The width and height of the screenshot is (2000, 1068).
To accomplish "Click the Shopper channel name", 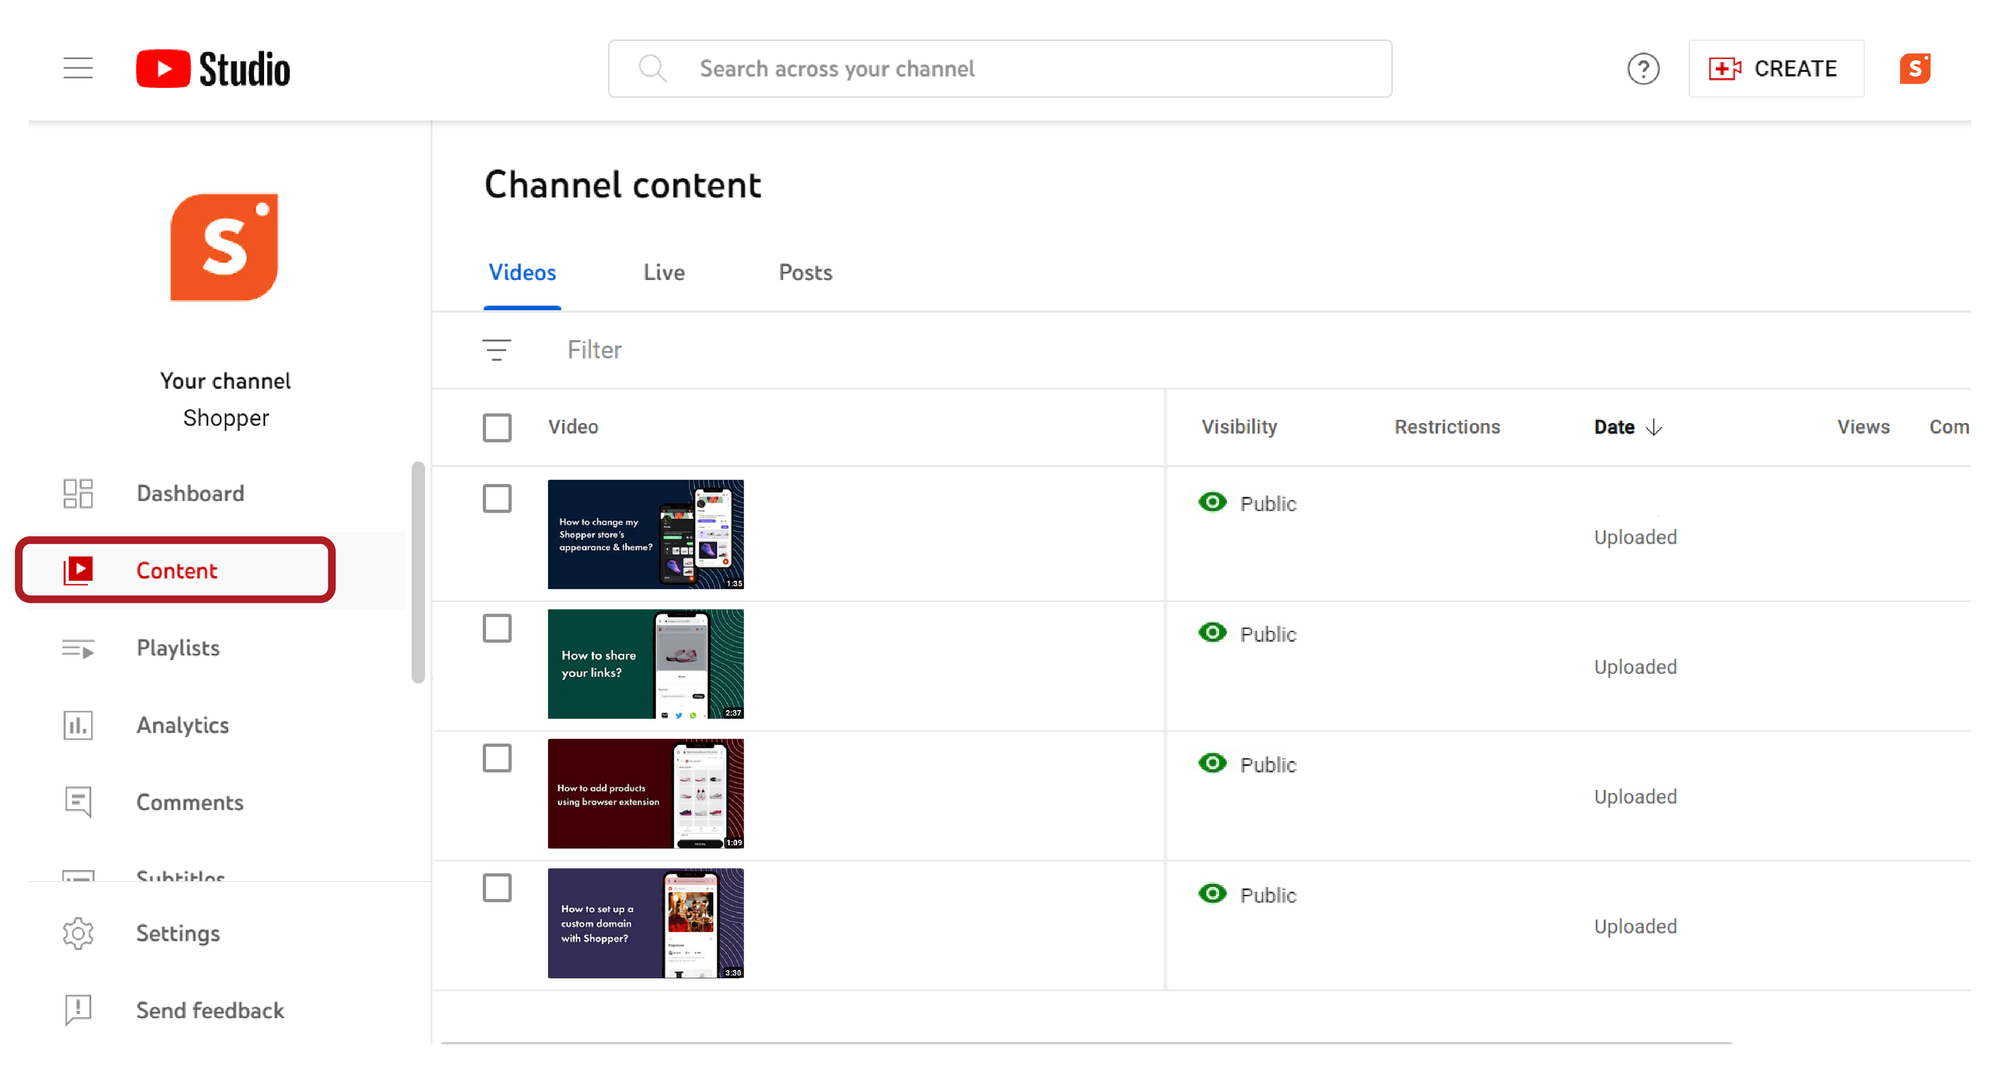I will (226, 418).
